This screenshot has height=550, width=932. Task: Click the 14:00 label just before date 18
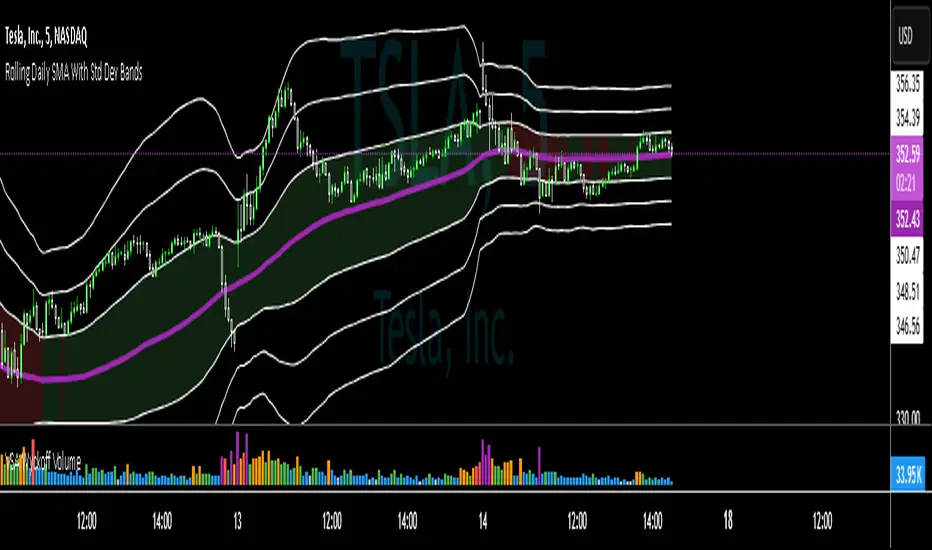(x=652, y=521)
